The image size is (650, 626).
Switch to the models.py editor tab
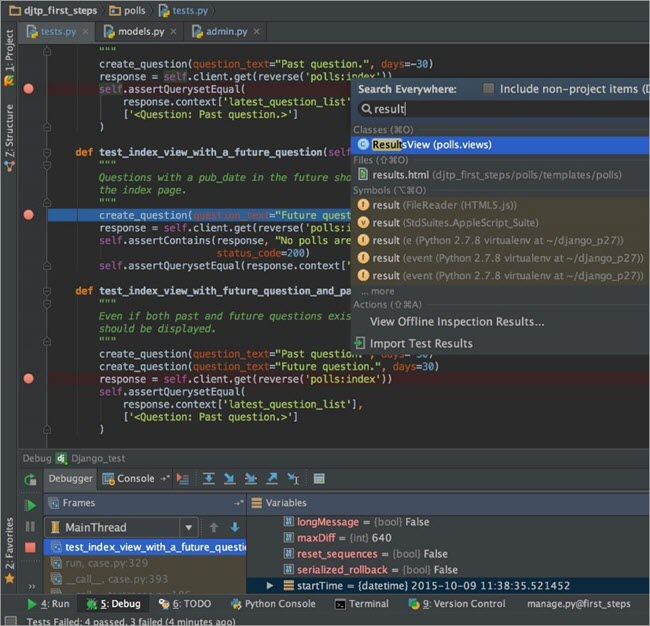click(139, 32)
